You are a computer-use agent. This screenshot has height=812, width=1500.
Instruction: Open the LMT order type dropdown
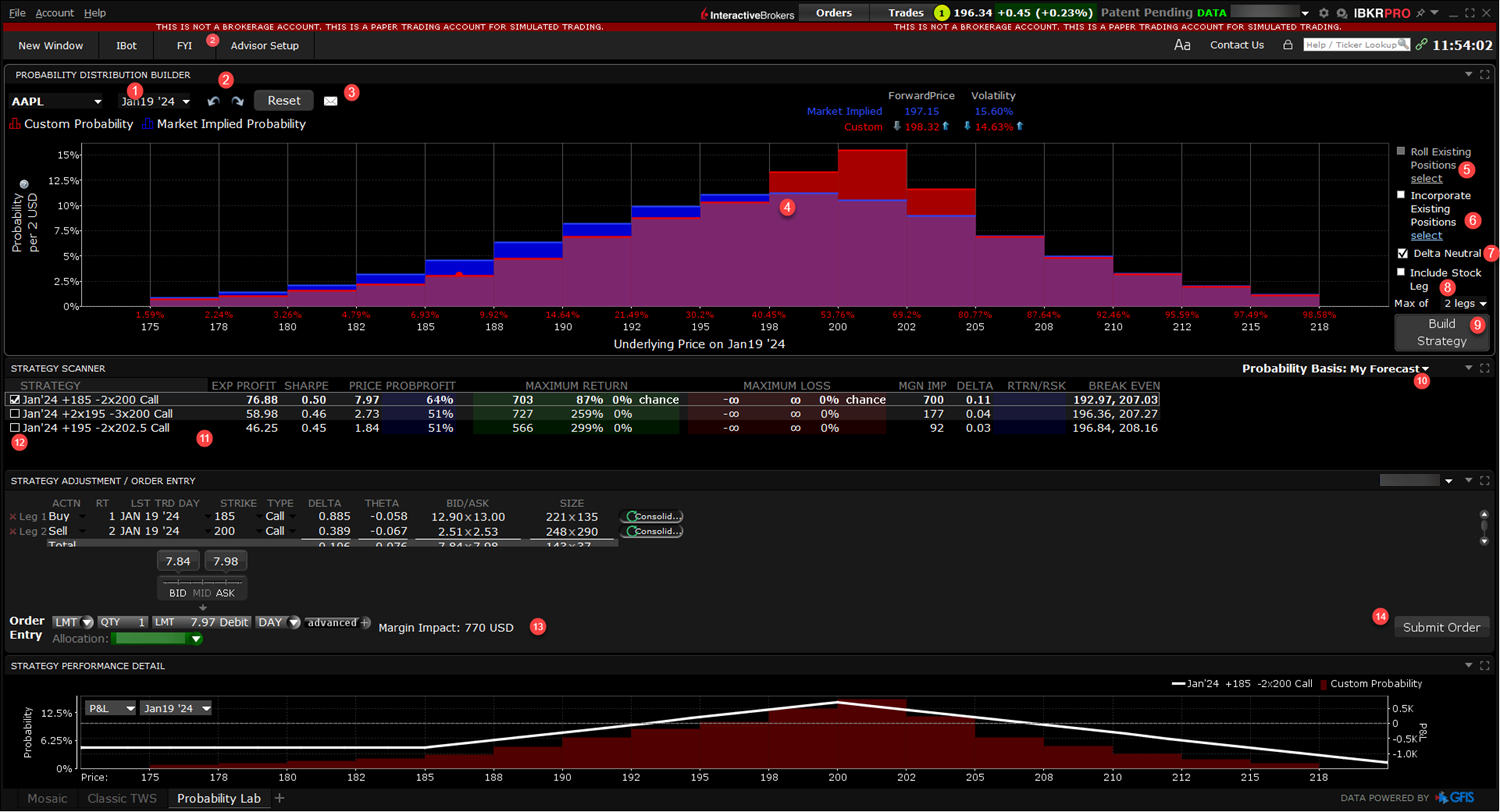coord(73,622)
